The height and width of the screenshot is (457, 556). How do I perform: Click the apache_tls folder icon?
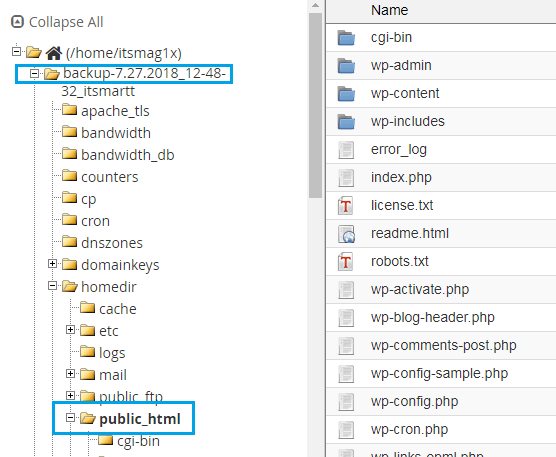point(70,110)
